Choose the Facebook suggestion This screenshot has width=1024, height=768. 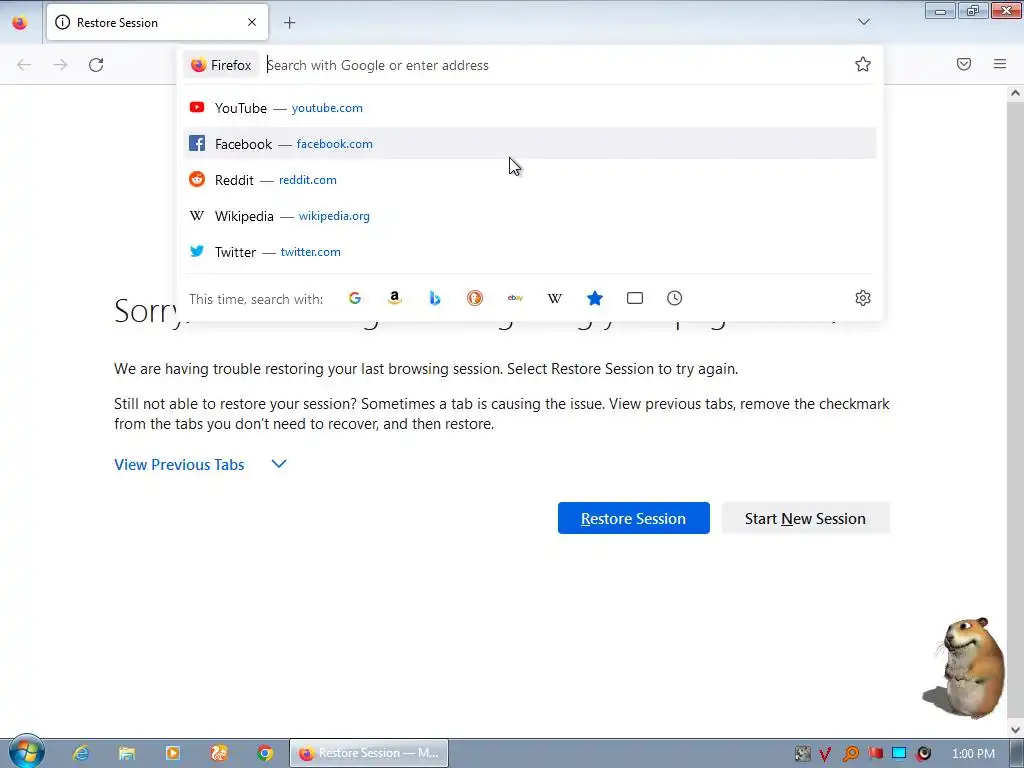[x=530, y=144]
